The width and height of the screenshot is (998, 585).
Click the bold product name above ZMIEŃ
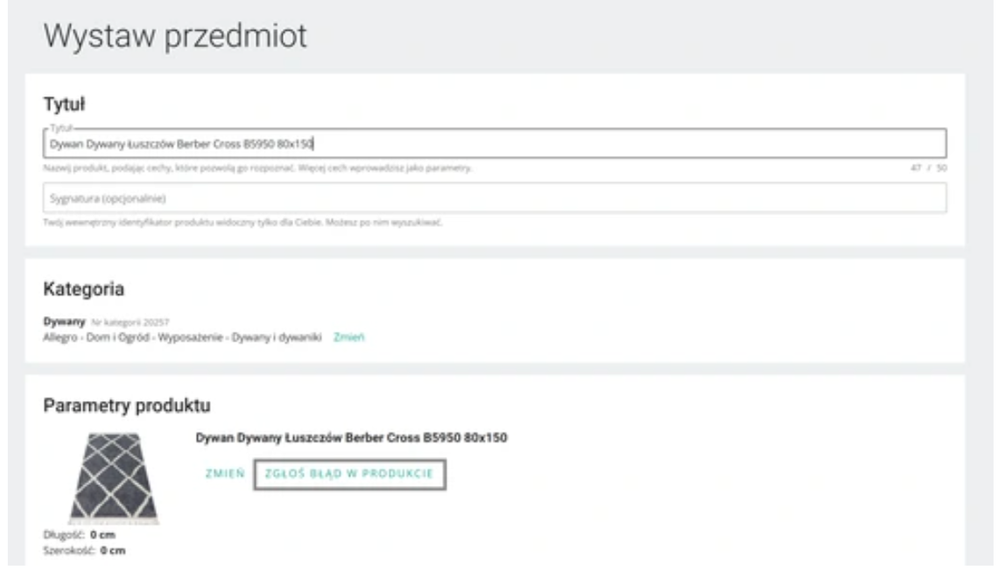click(x=351, y=437)
